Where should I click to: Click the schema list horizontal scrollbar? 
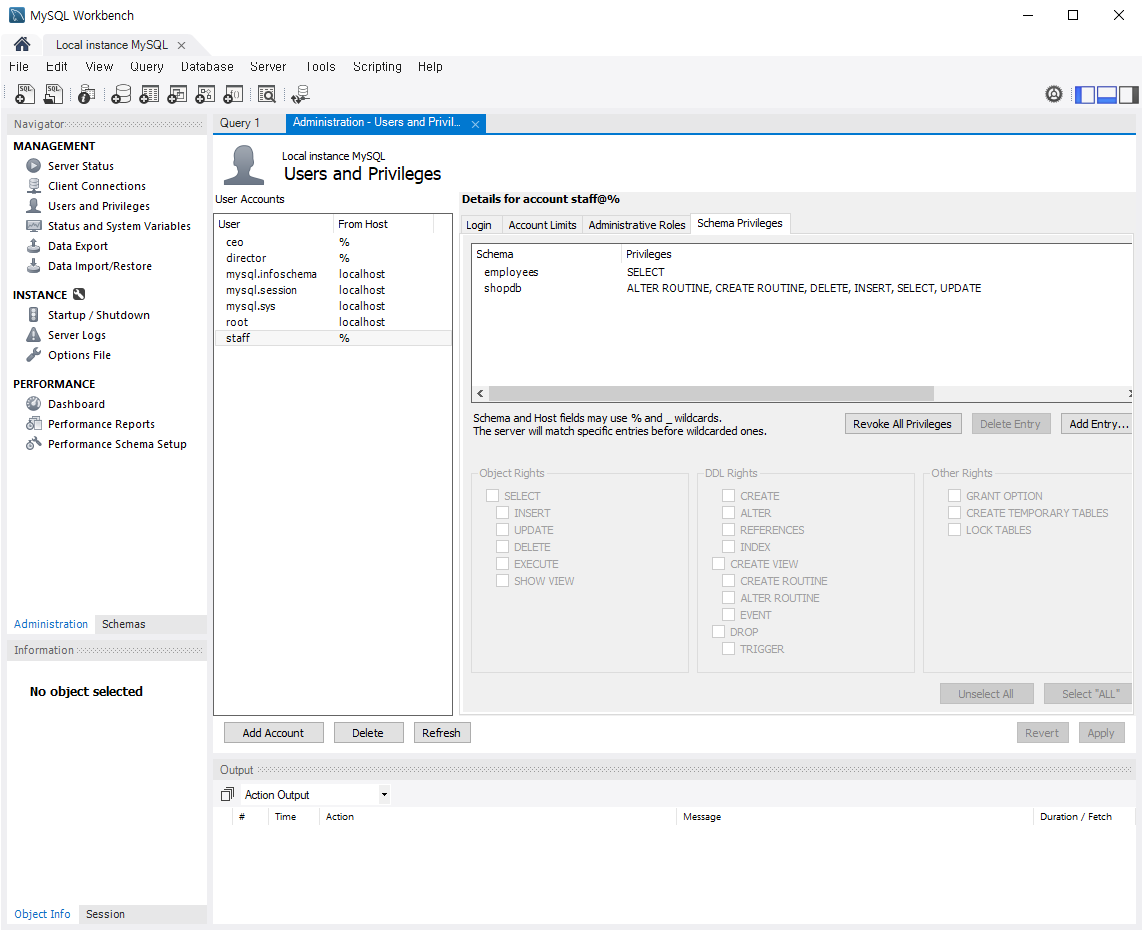coord(710,394)
